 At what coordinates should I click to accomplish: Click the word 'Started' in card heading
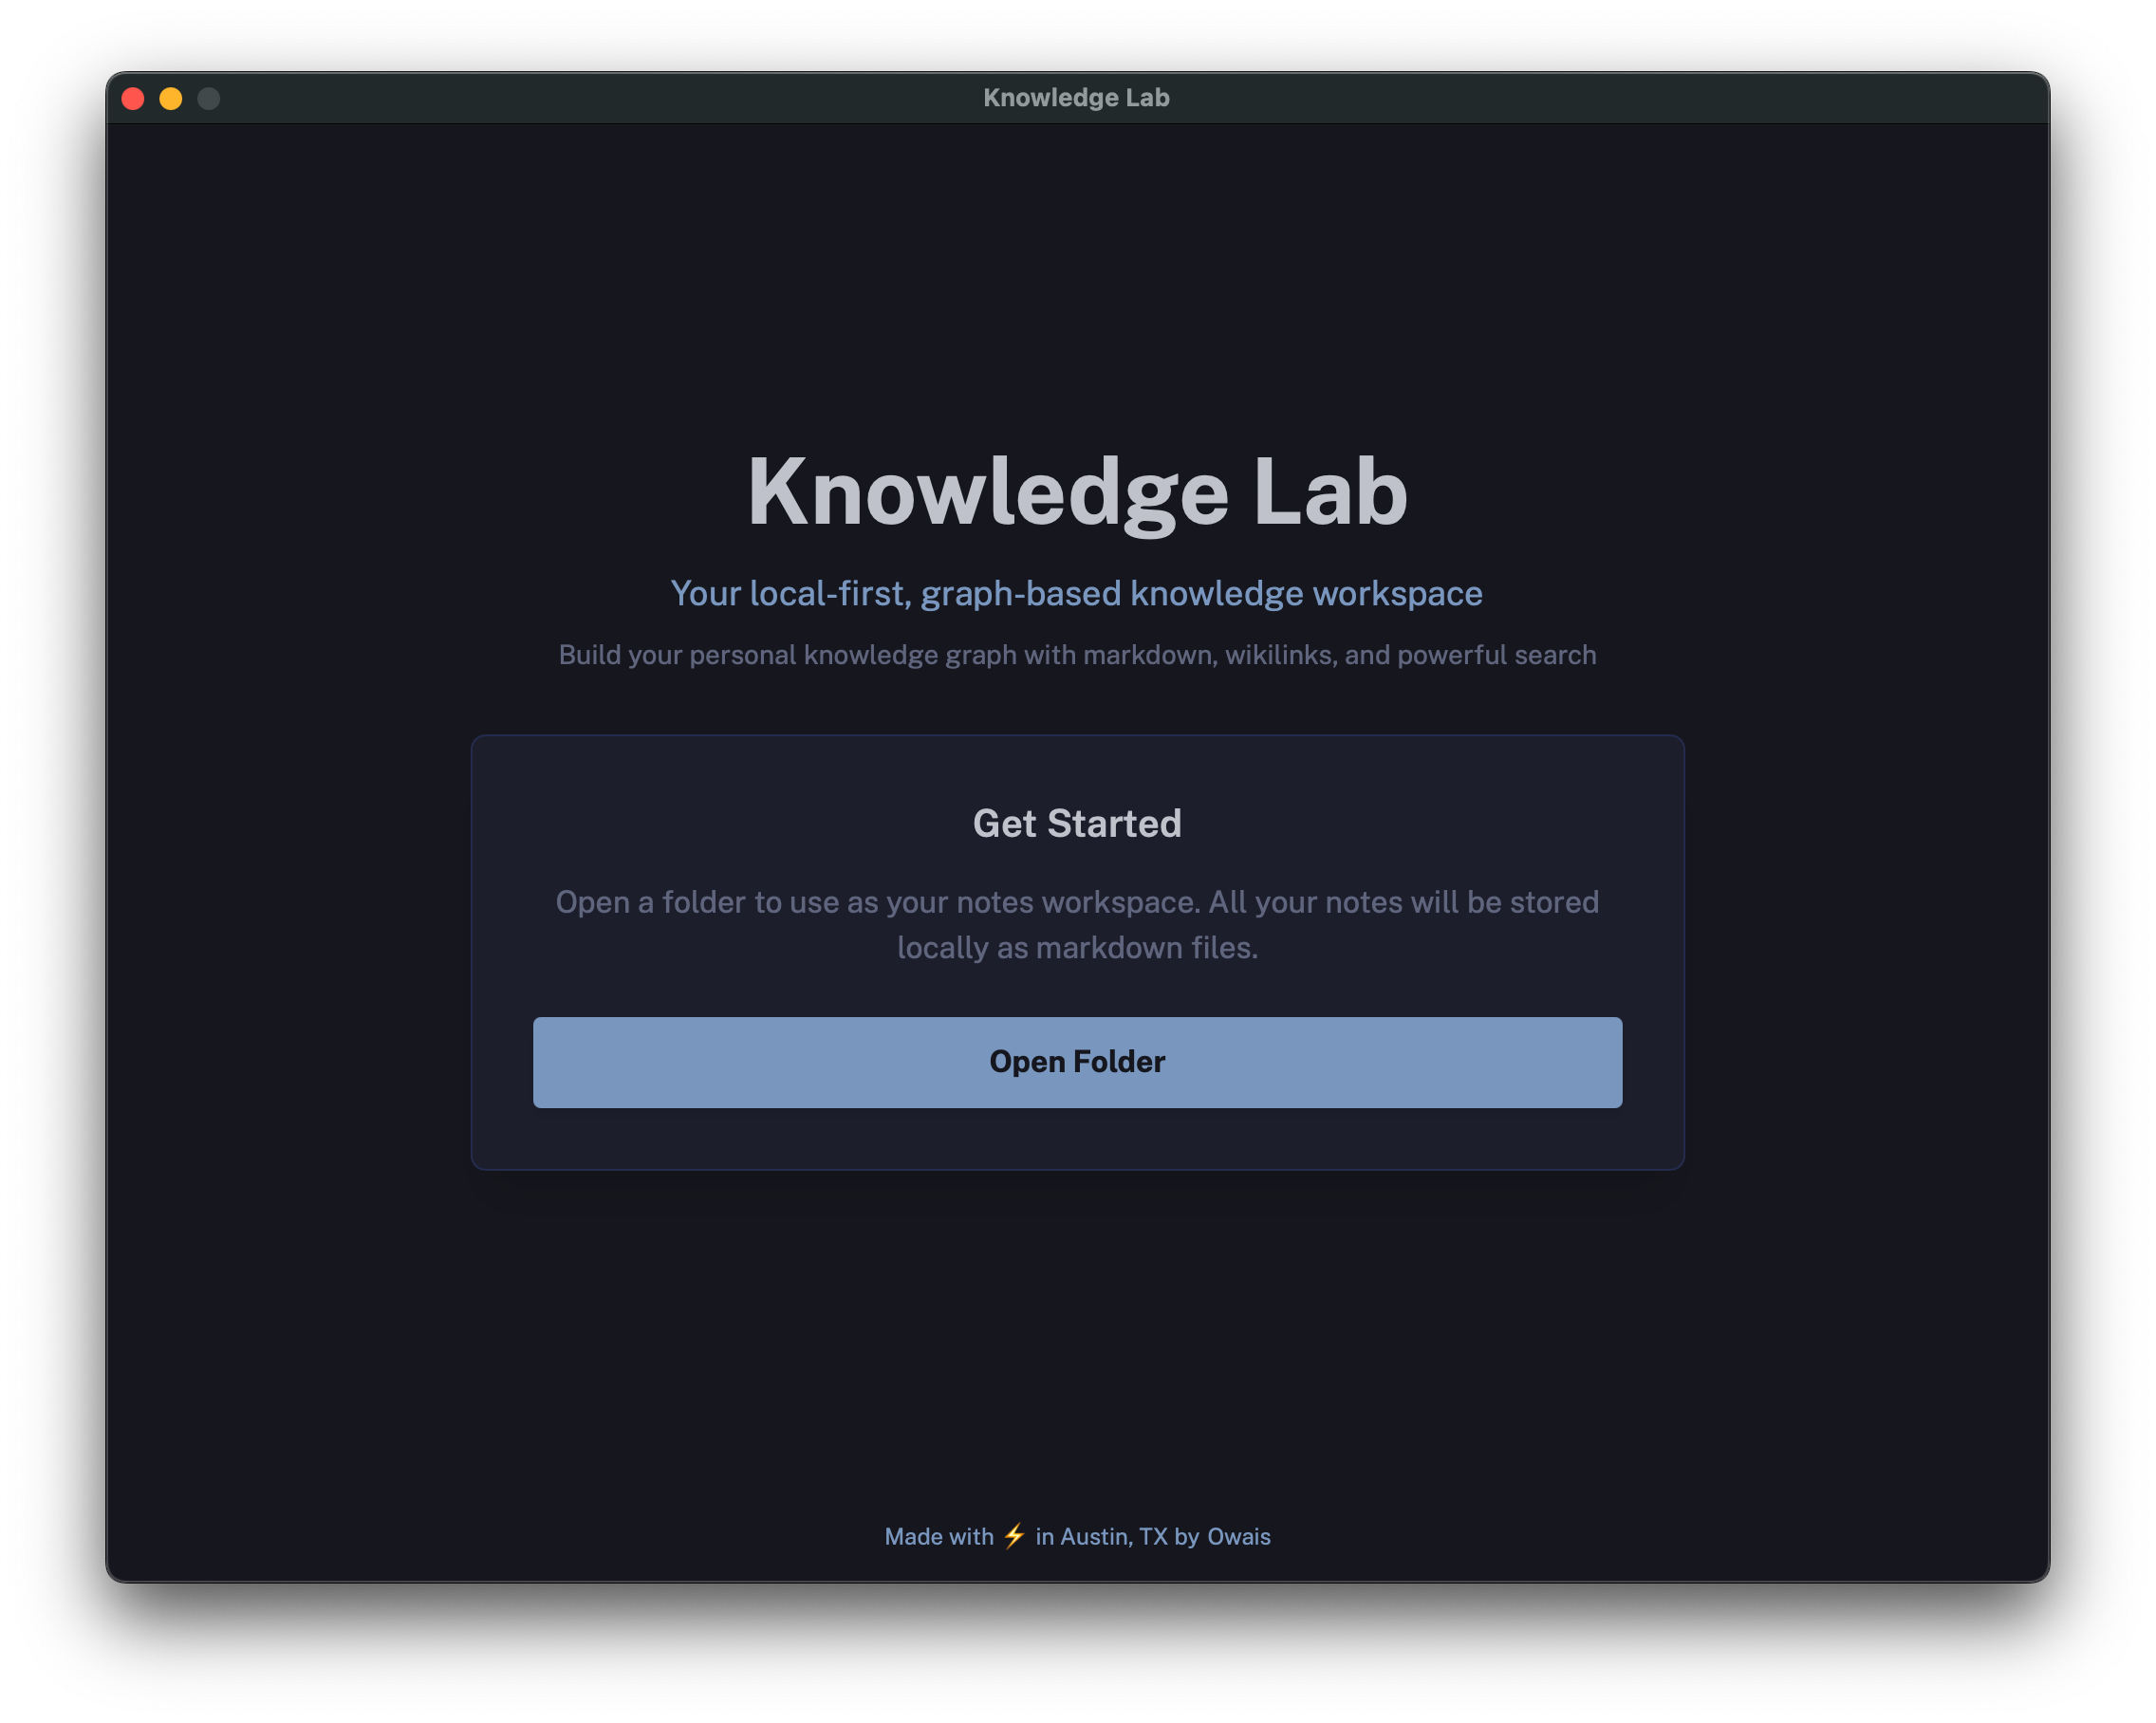point(1114,823)
